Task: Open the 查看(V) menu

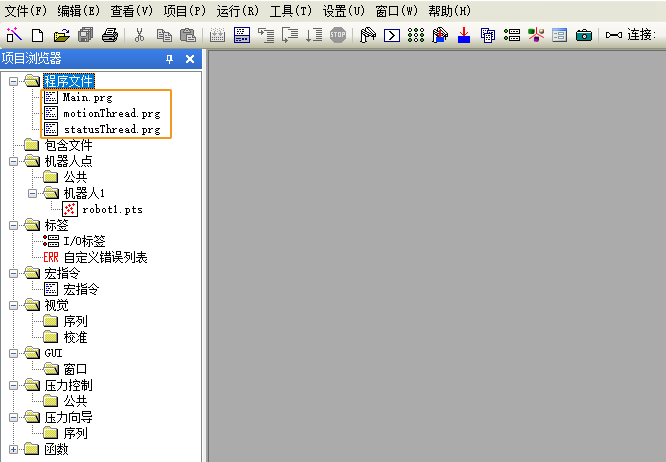Action: [132, 11]
